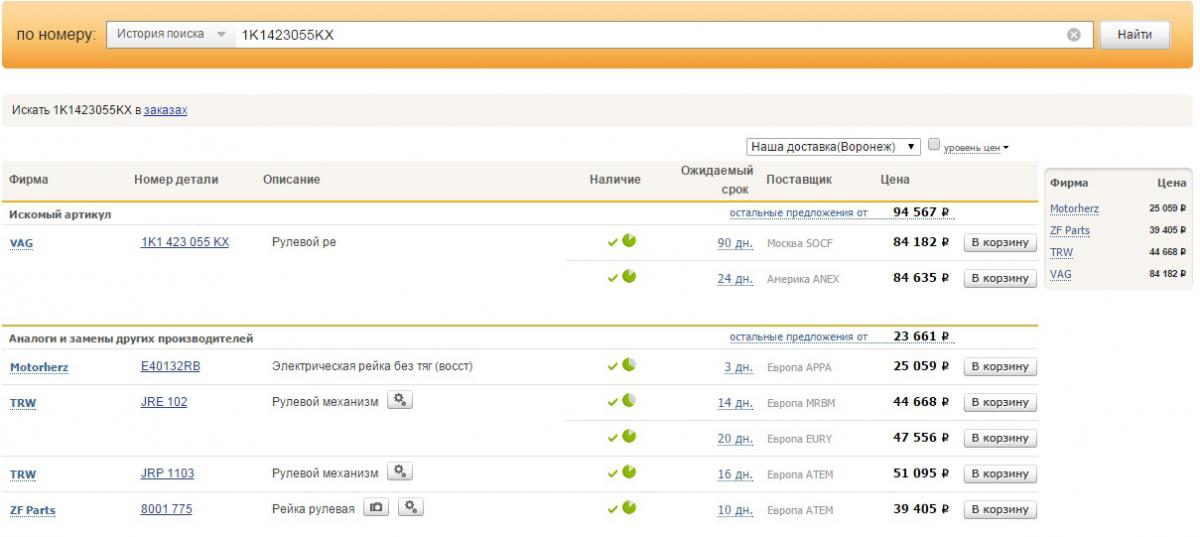
Task: Click gear icon next to Рейка рулевая
Action: point(410,508)
